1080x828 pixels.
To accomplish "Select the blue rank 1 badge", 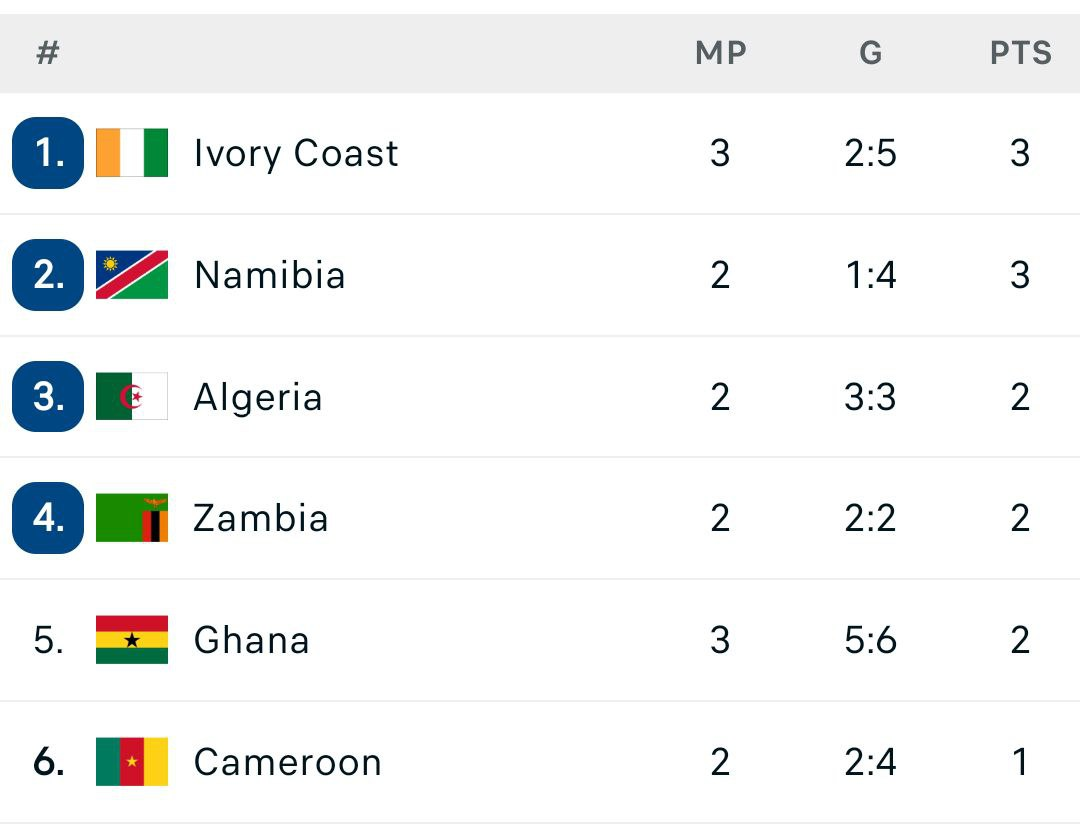I will coord(48,153).
